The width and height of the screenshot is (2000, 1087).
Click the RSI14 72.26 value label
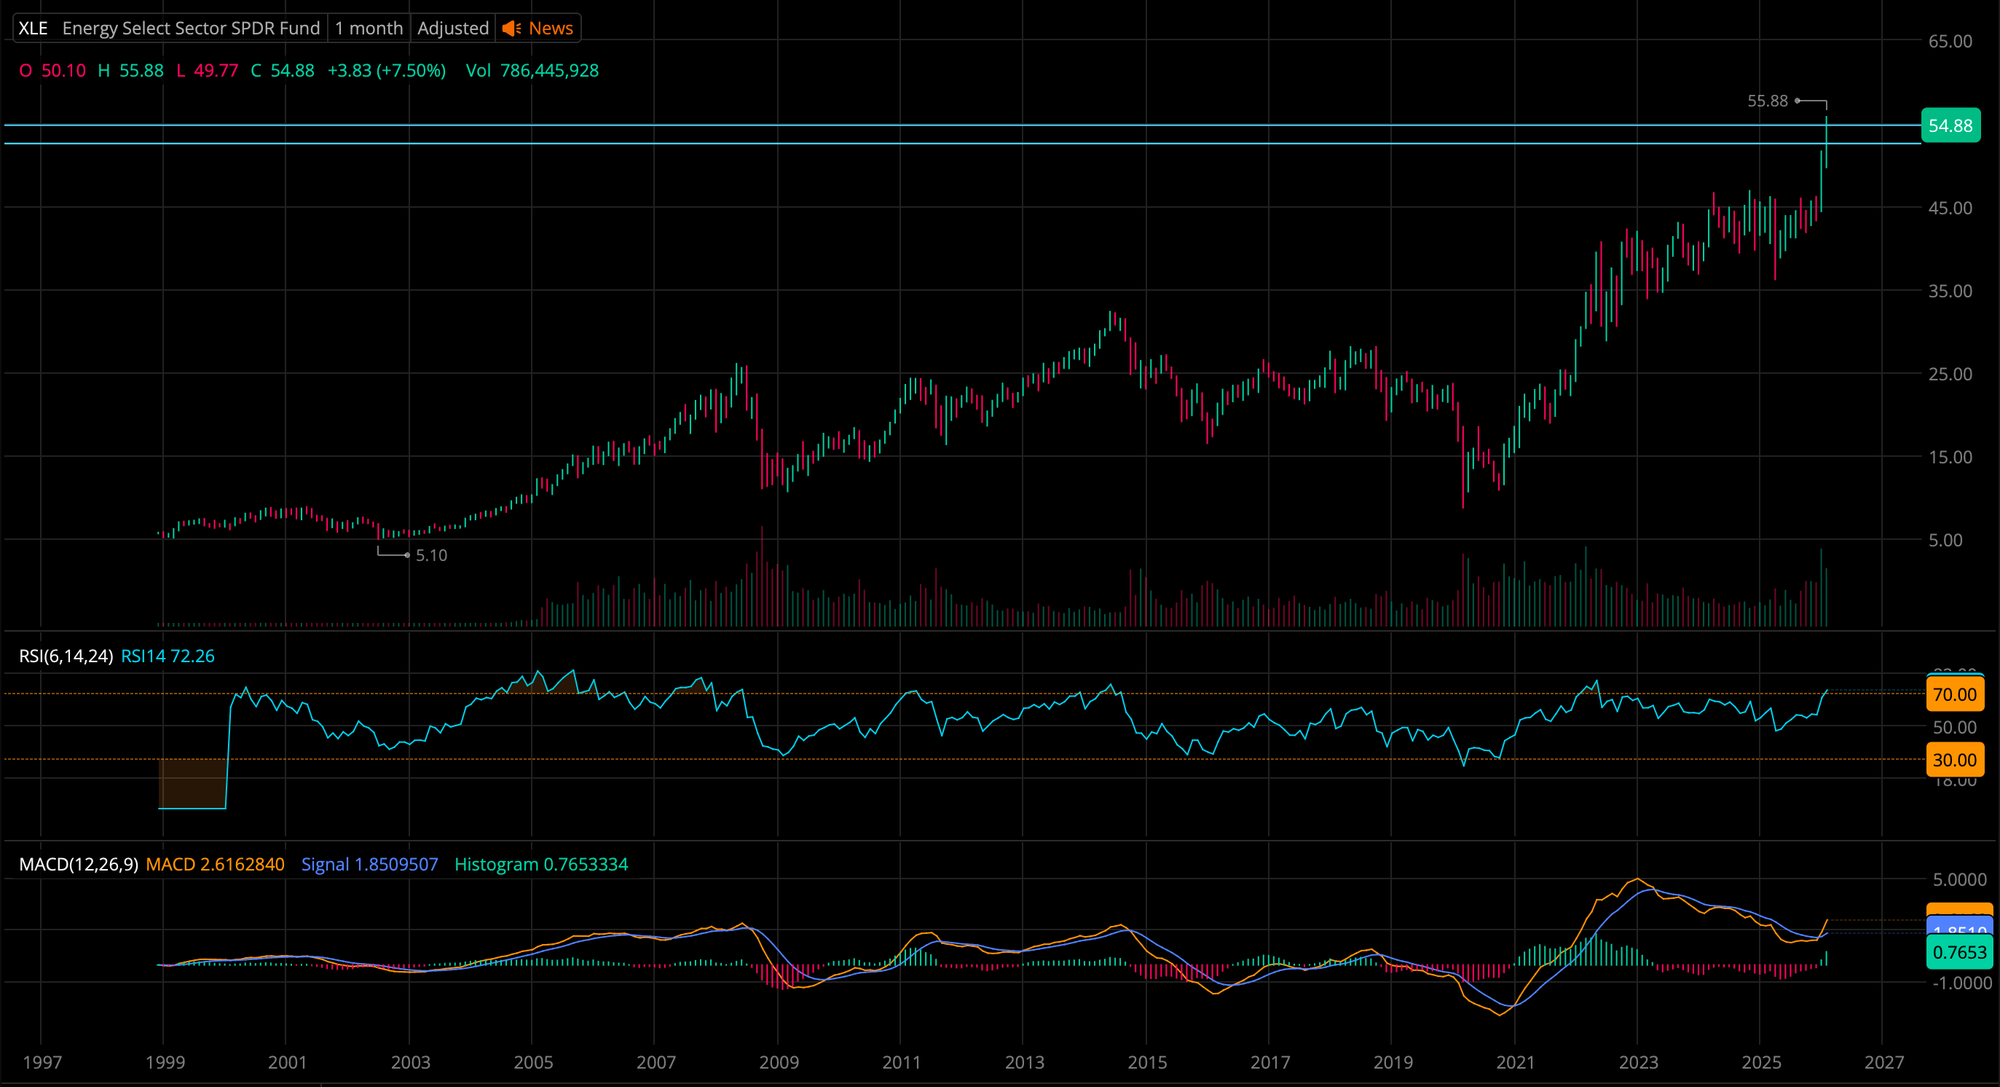coord(168,656)
